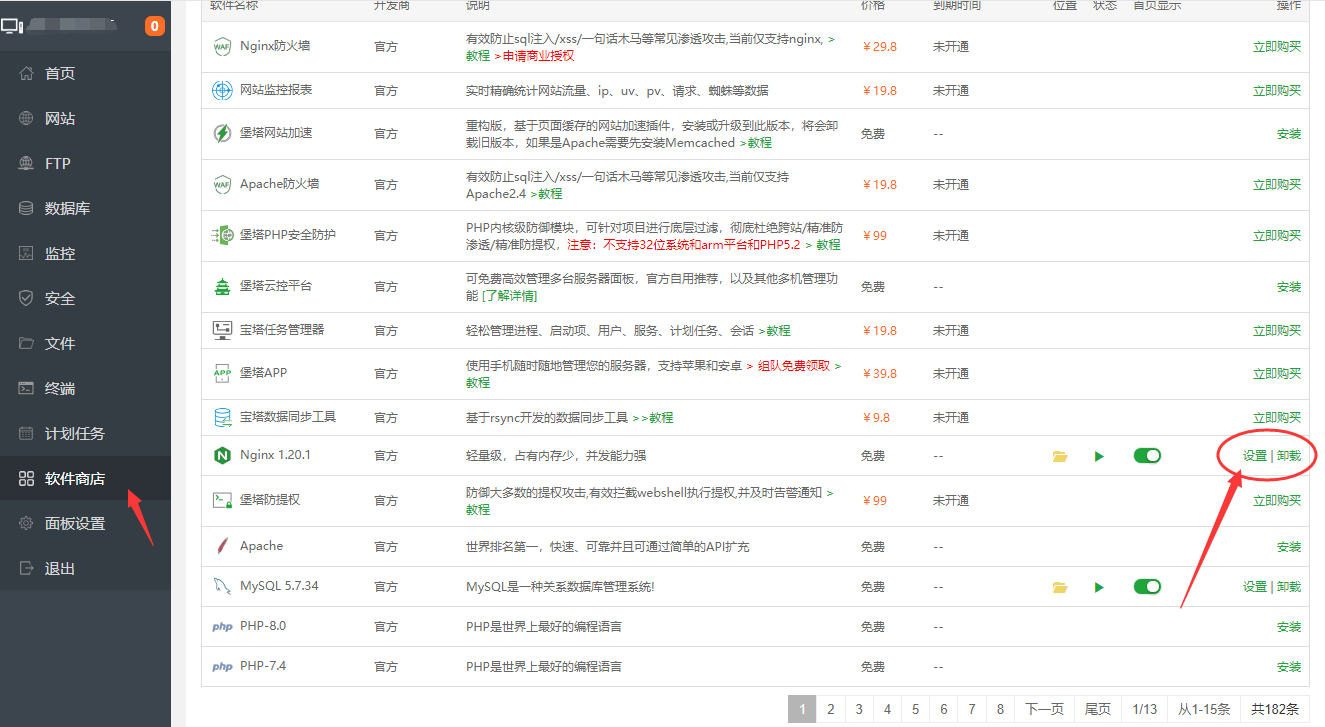Viewport: 1325px width, 727px height.
Task: Toggle MySQL 5.7.34 homepage display switch
Action: tap(1147, 586)
